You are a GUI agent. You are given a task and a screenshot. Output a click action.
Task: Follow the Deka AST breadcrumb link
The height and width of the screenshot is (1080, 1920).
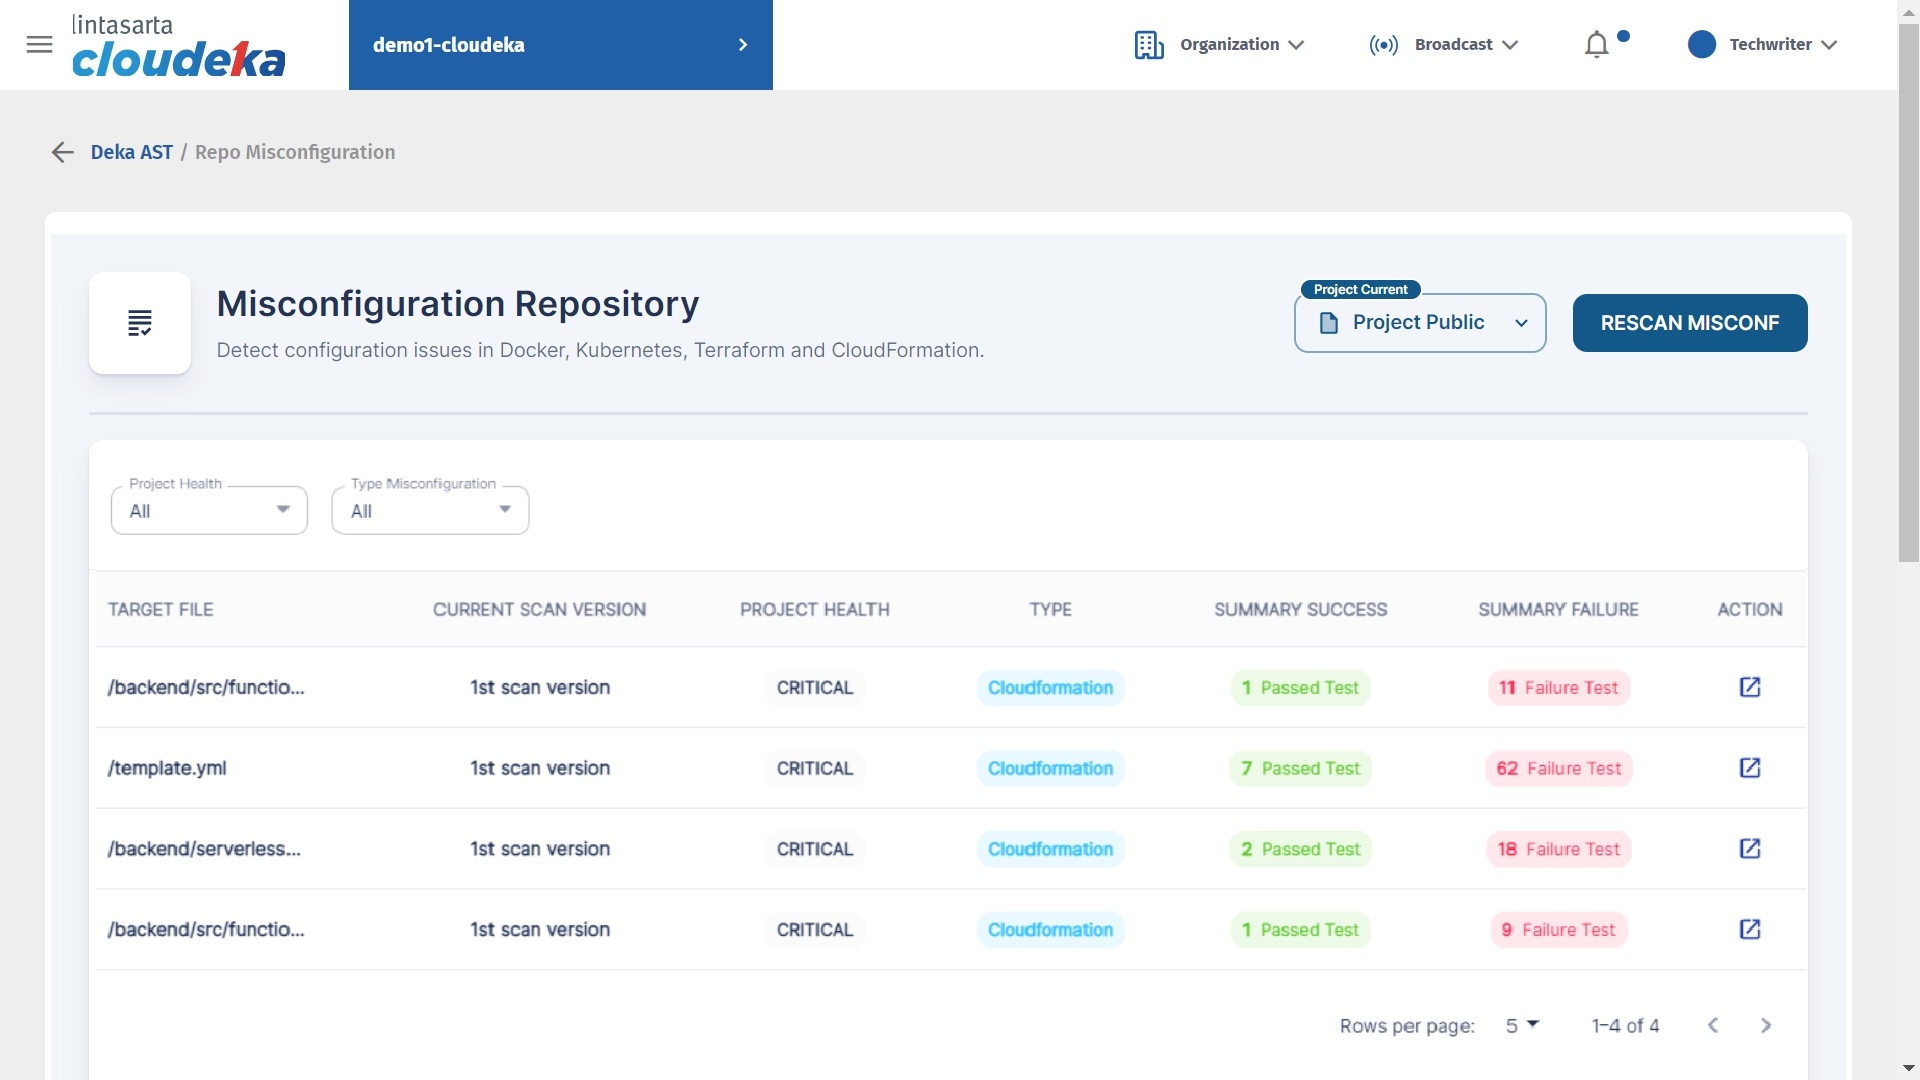tap(132, 152)
